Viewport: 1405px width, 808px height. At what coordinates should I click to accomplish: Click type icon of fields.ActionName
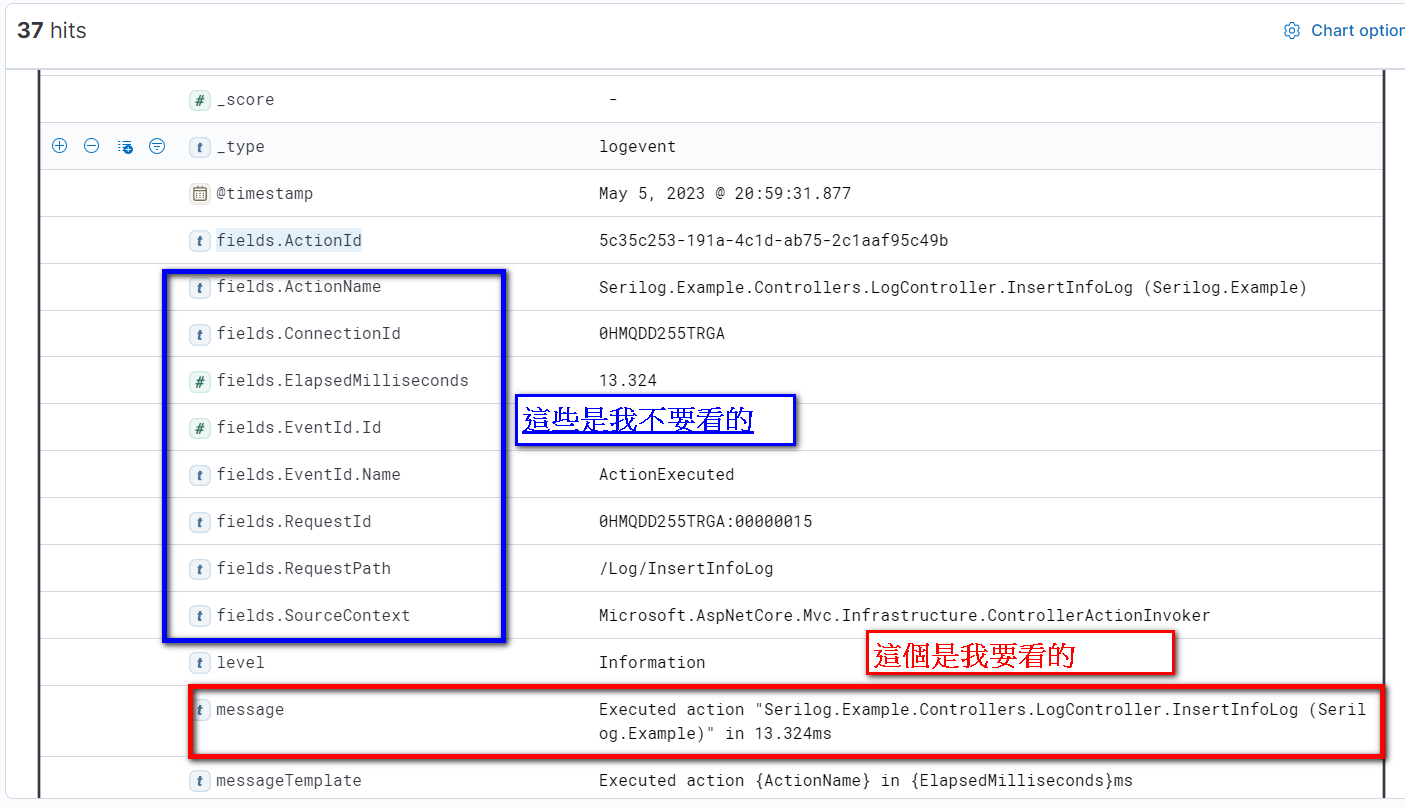[x=200, y=287]
